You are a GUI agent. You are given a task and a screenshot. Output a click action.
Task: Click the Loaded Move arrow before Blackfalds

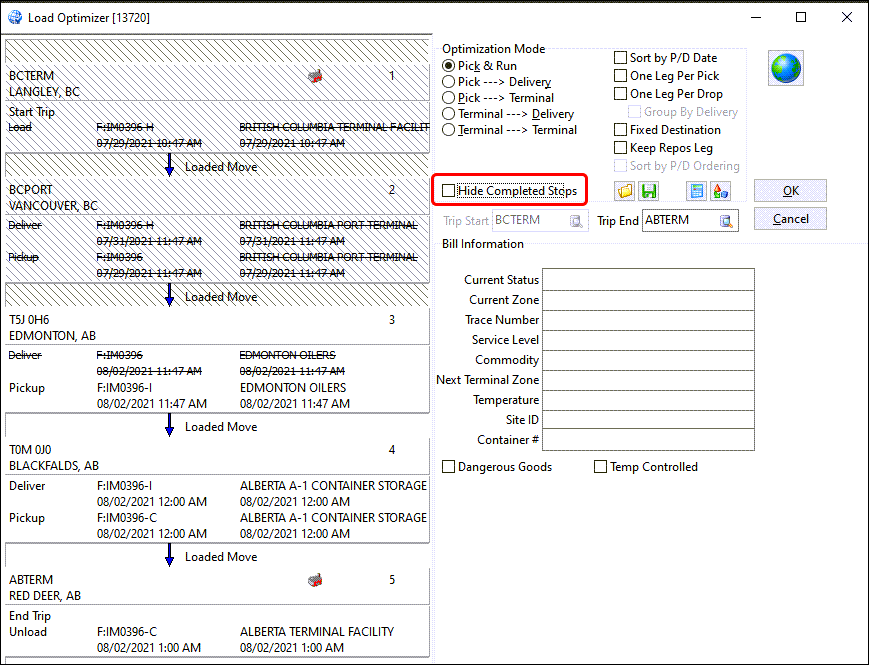[169, 427]
